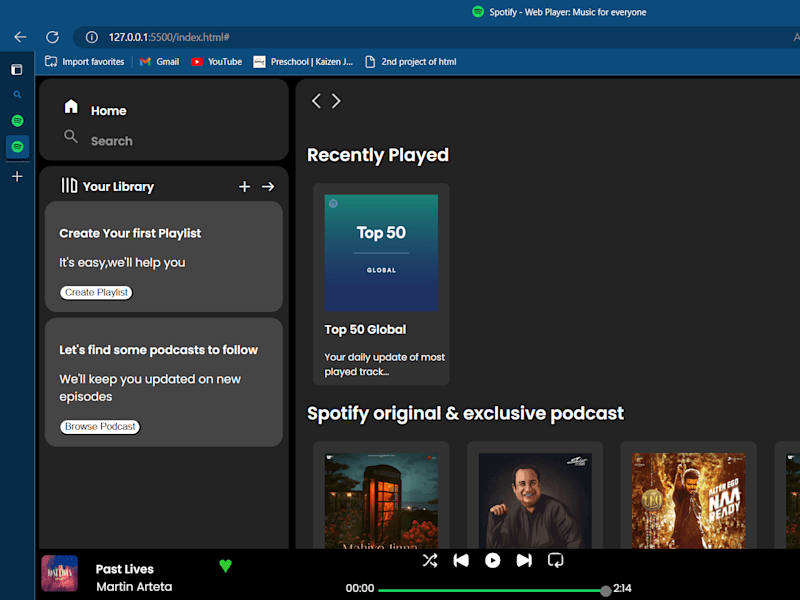
Task: Click Spotify original & exclusive podcast heading
Action: (465, 413)
